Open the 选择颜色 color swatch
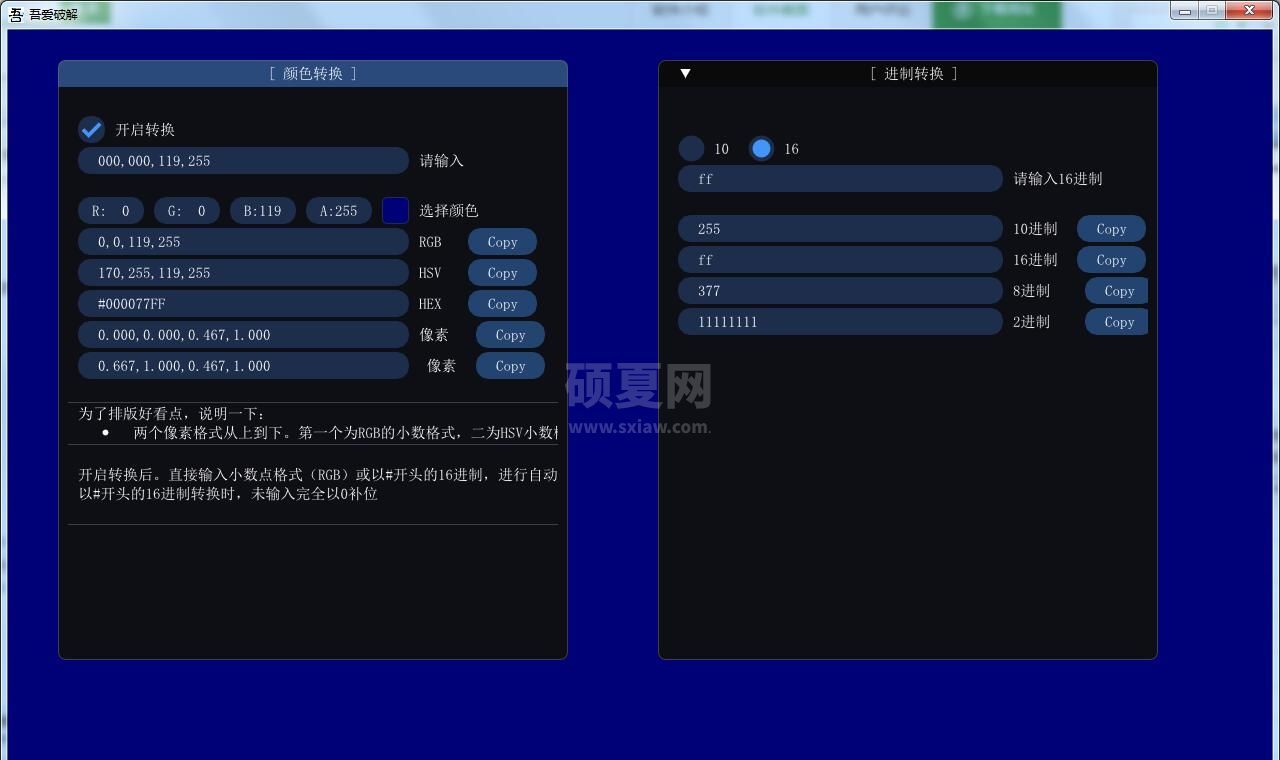 pos(396,211)
